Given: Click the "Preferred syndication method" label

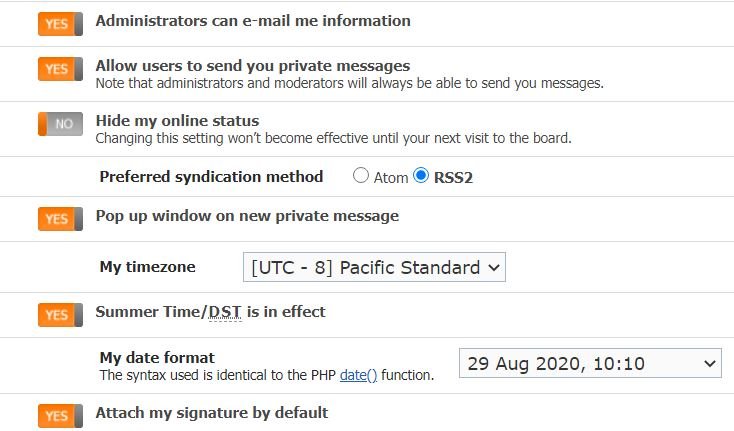Looking at the screenshot, I should 211,177.
